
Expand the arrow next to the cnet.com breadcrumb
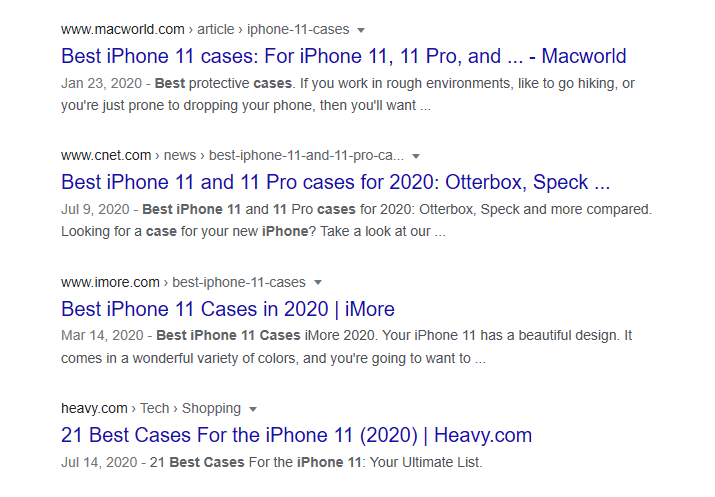(x=416, y=156)
